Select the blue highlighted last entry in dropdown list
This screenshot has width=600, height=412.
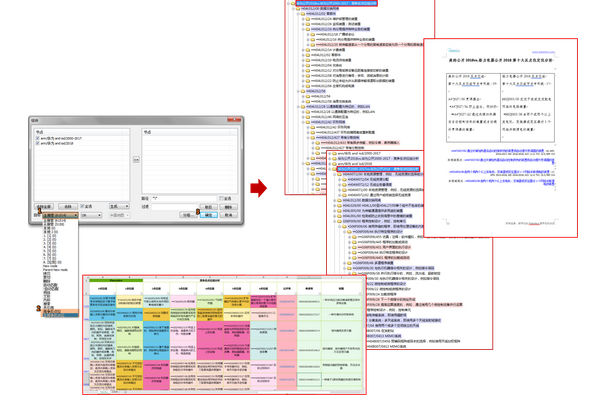tap(60, 315)
